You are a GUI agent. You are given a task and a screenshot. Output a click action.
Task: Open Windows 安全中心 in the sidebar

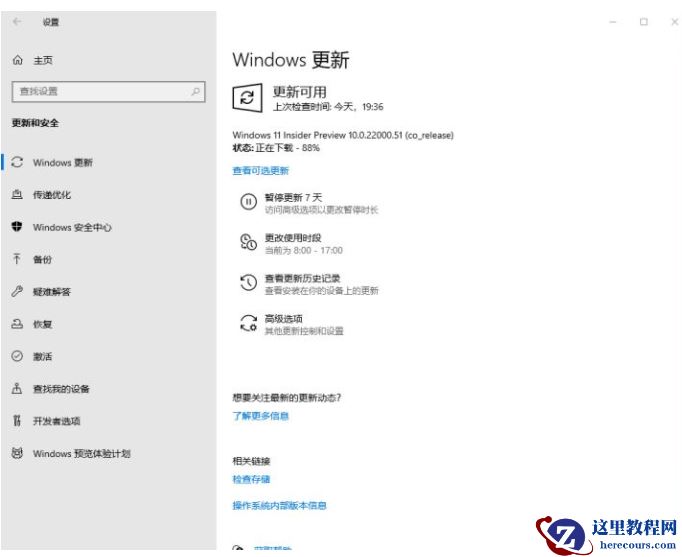tap(72, 227)
